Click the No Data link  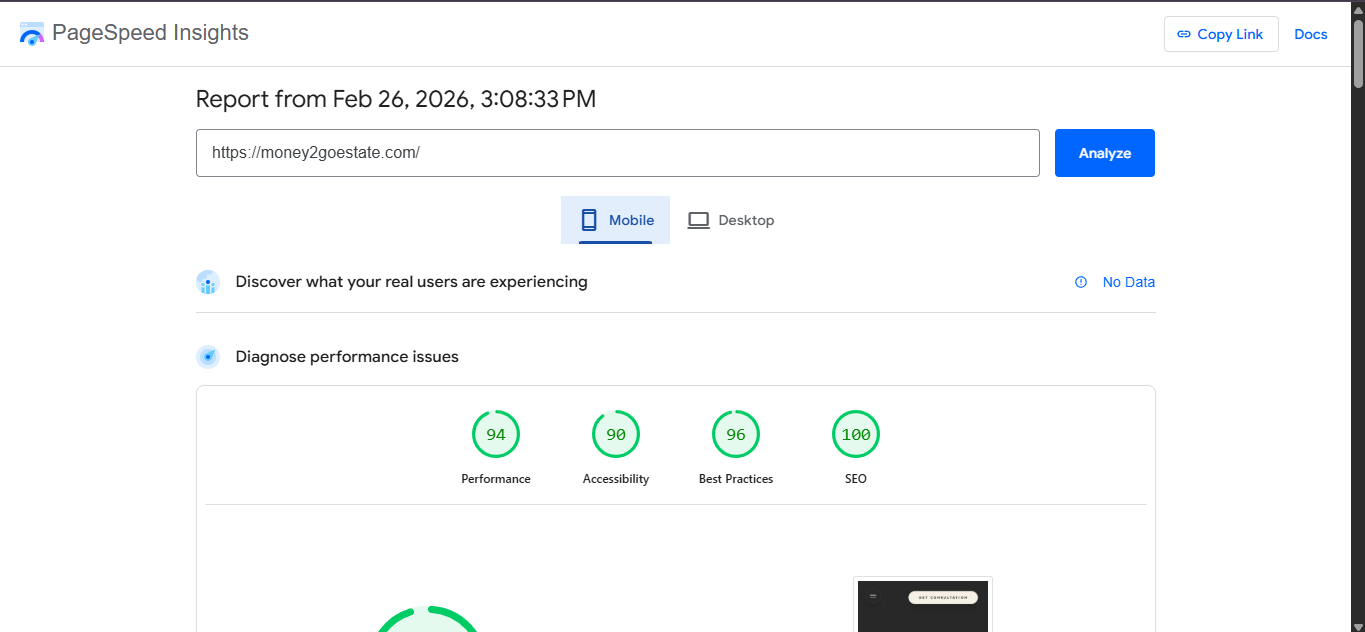click(x=1129, y=282)
